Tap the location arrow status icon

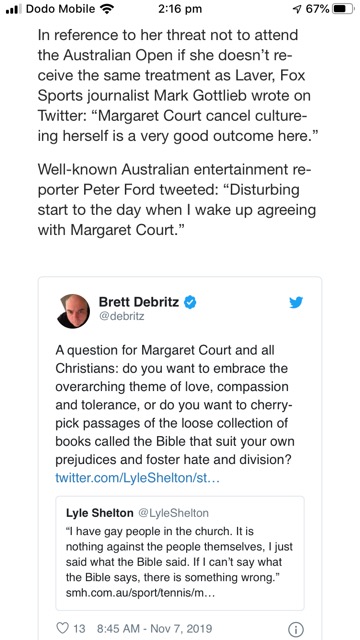tap(298, 9)
